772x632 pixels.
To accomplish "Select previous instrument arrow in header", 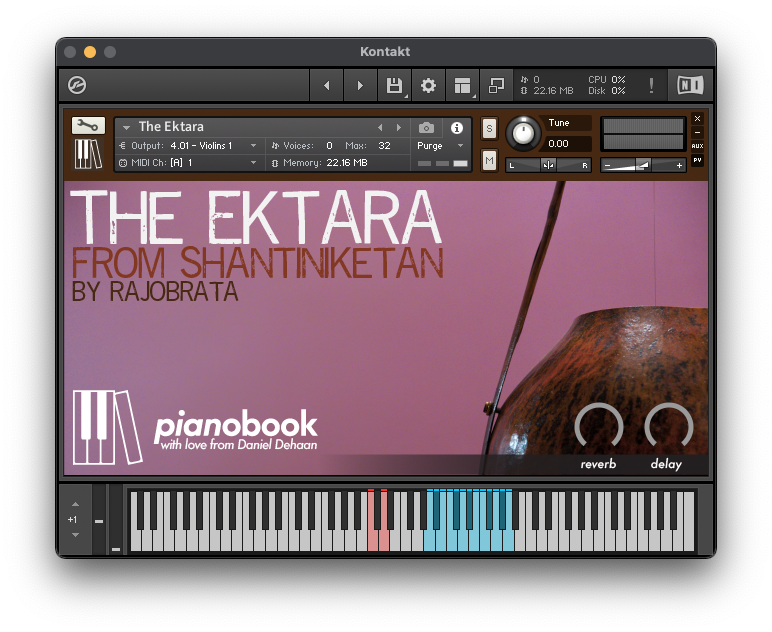I will pos(380,127).
